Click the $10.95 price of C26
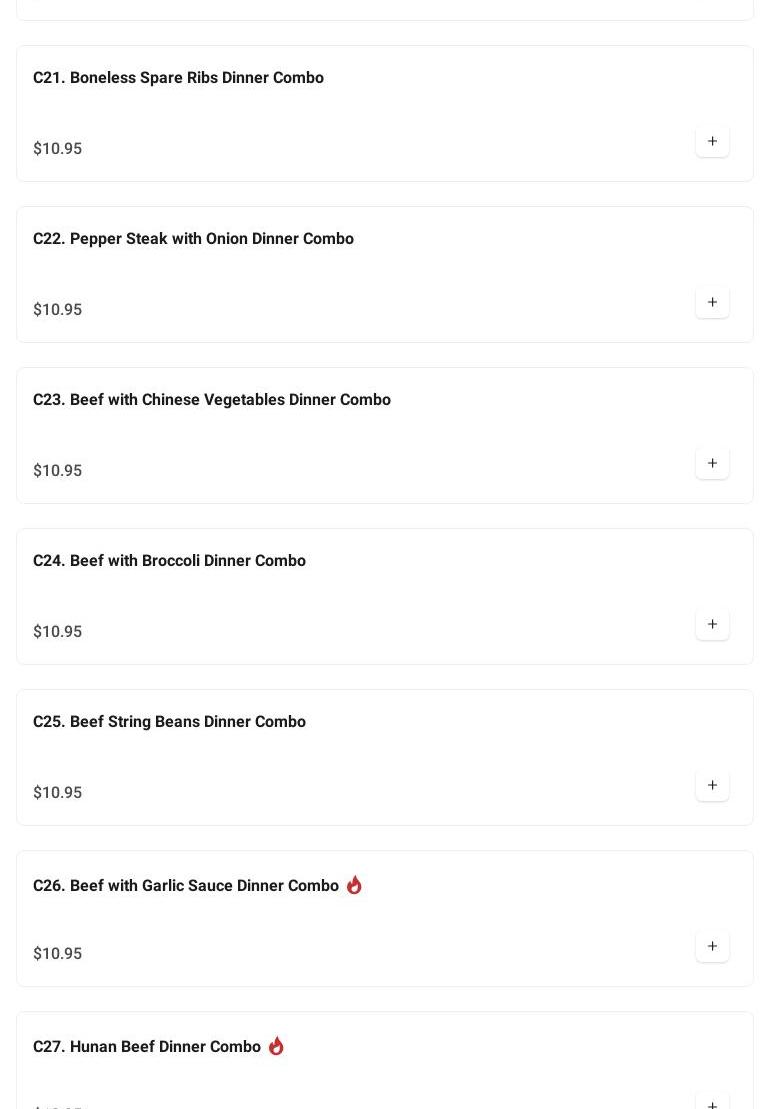Viewport: 770px width, 1109px height. coord(58,954)
